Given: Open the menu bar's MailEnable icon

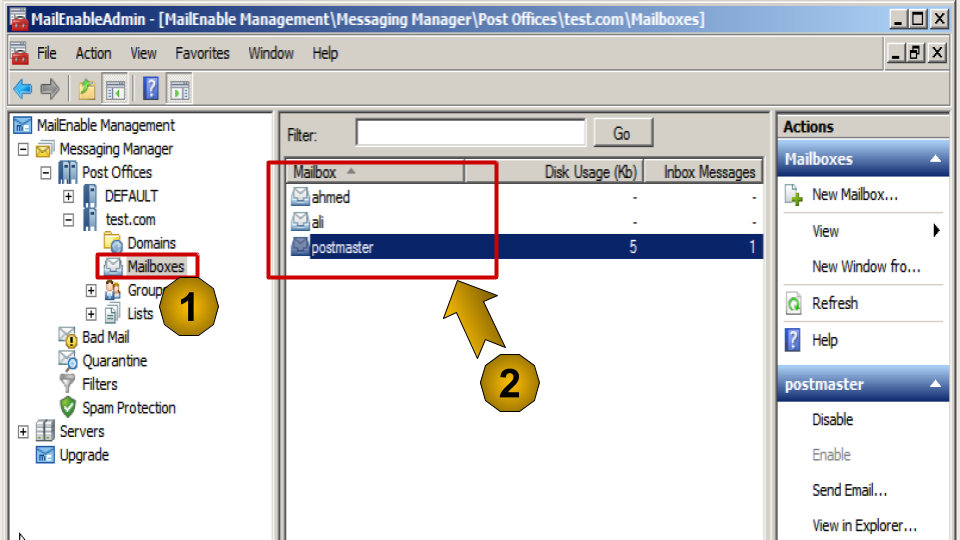Looking at the screenshot, I should (20, 53).
